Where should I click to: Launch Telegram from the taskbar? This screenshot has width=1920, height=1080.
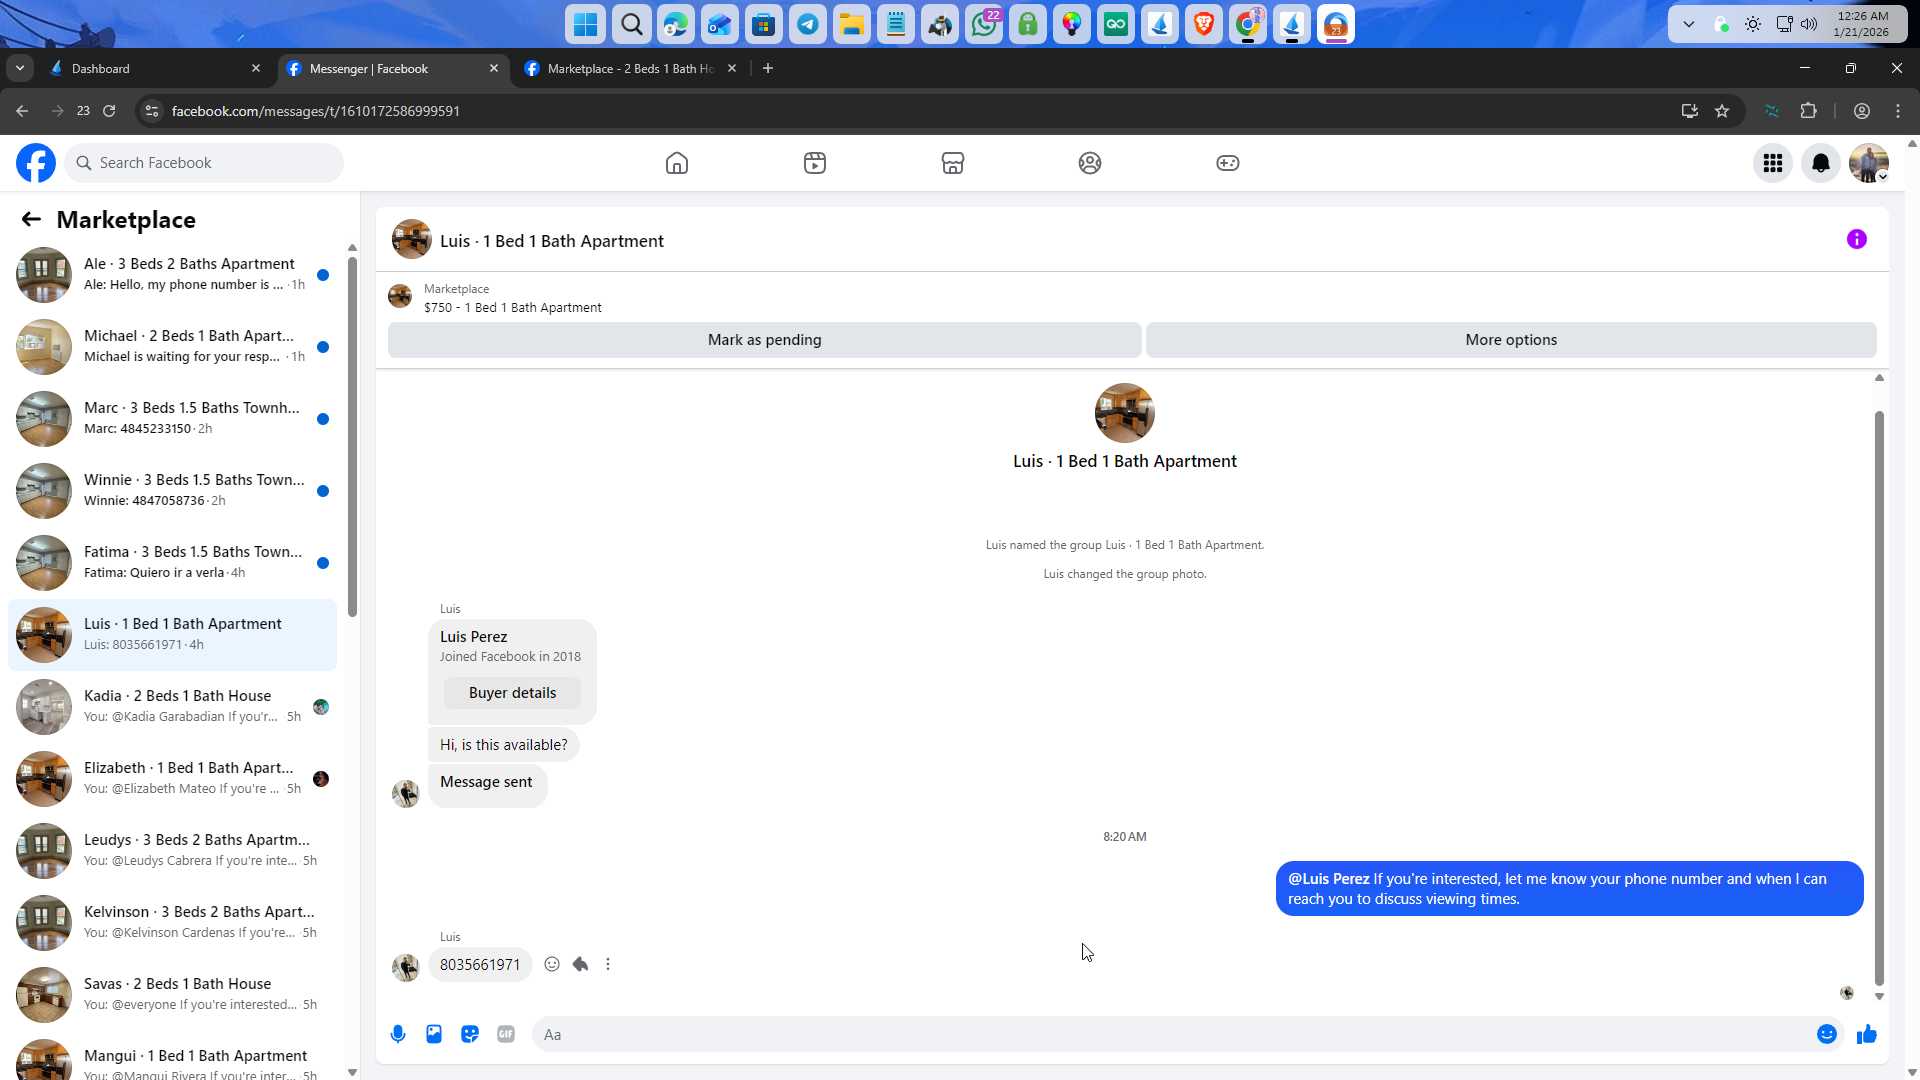tap(808, 24)
